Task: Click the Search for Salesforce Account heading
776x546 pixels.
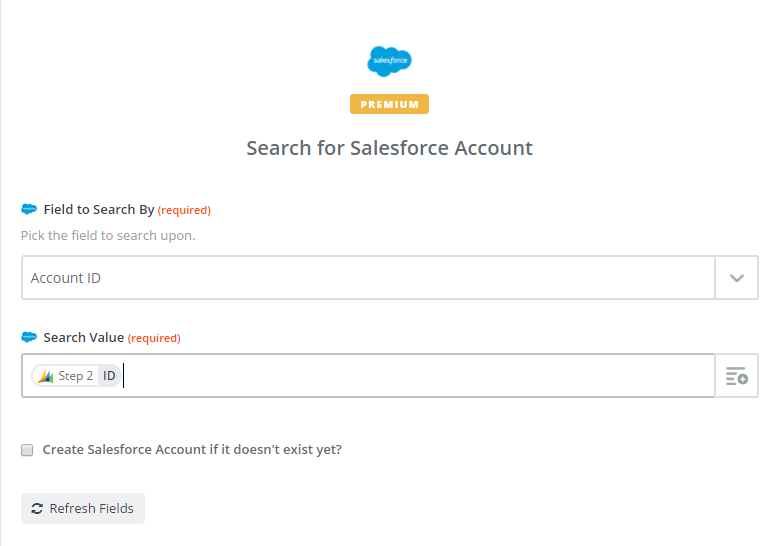Action: [389, 148]
